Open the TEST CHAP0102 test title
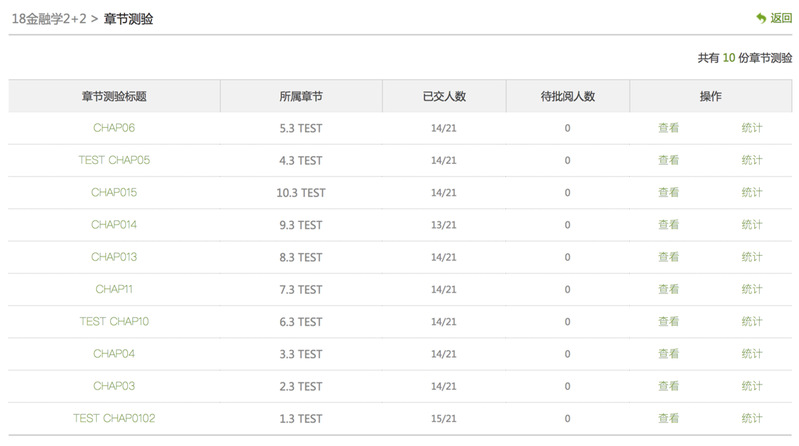 tap(114, 418)
